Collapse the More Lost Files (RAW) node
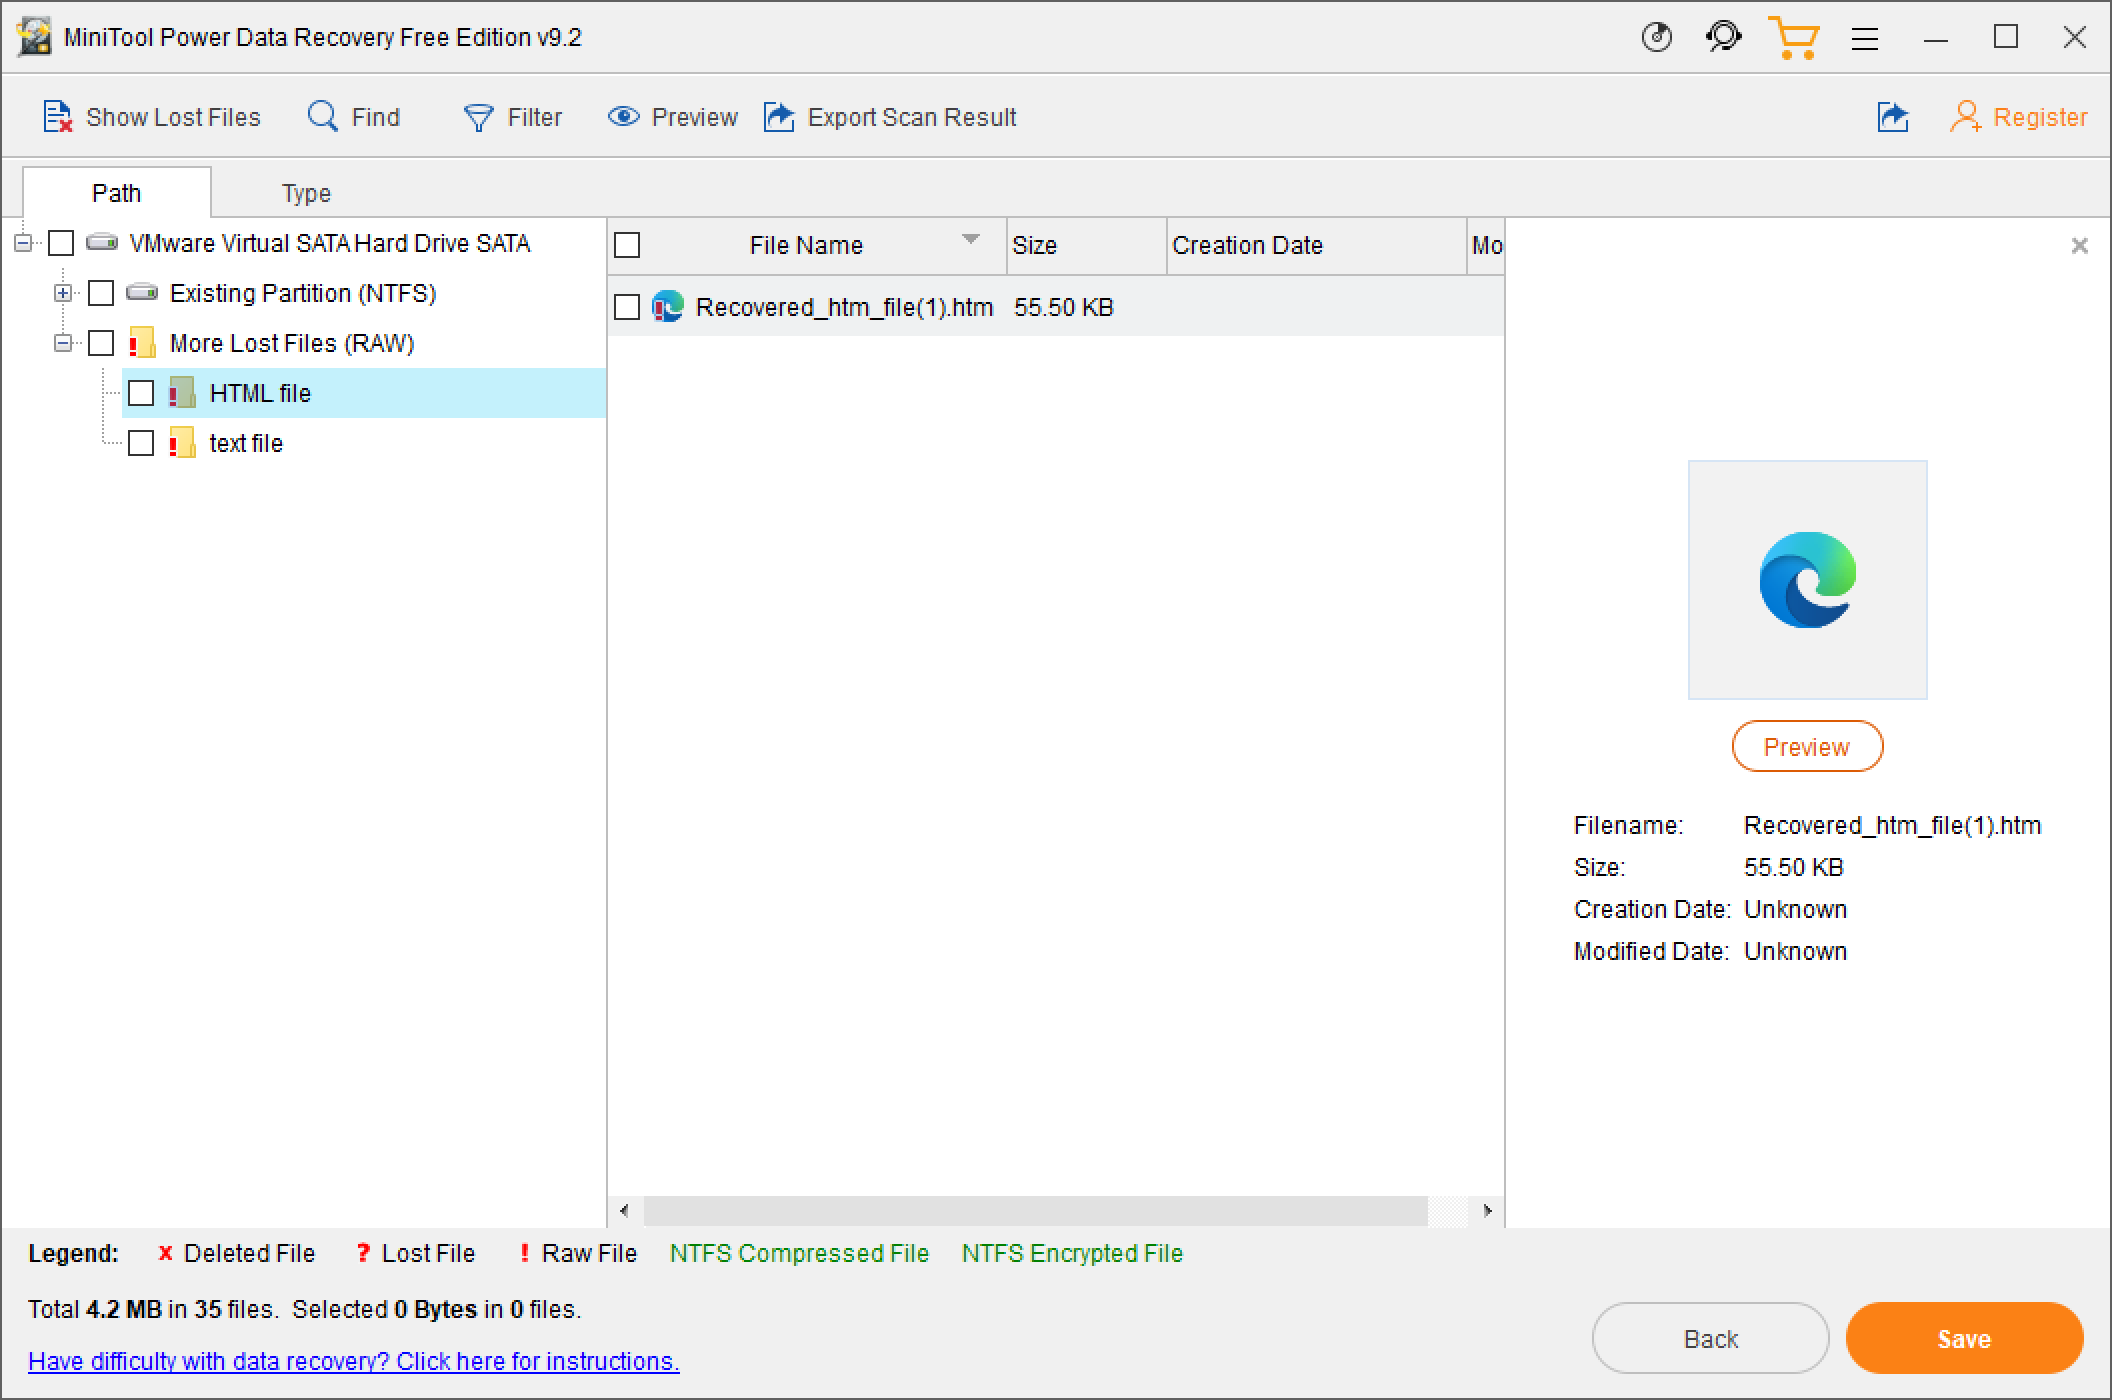The width and height of the screenshot is (2112, 1400). pyautogui.click(x=63, y=343)
